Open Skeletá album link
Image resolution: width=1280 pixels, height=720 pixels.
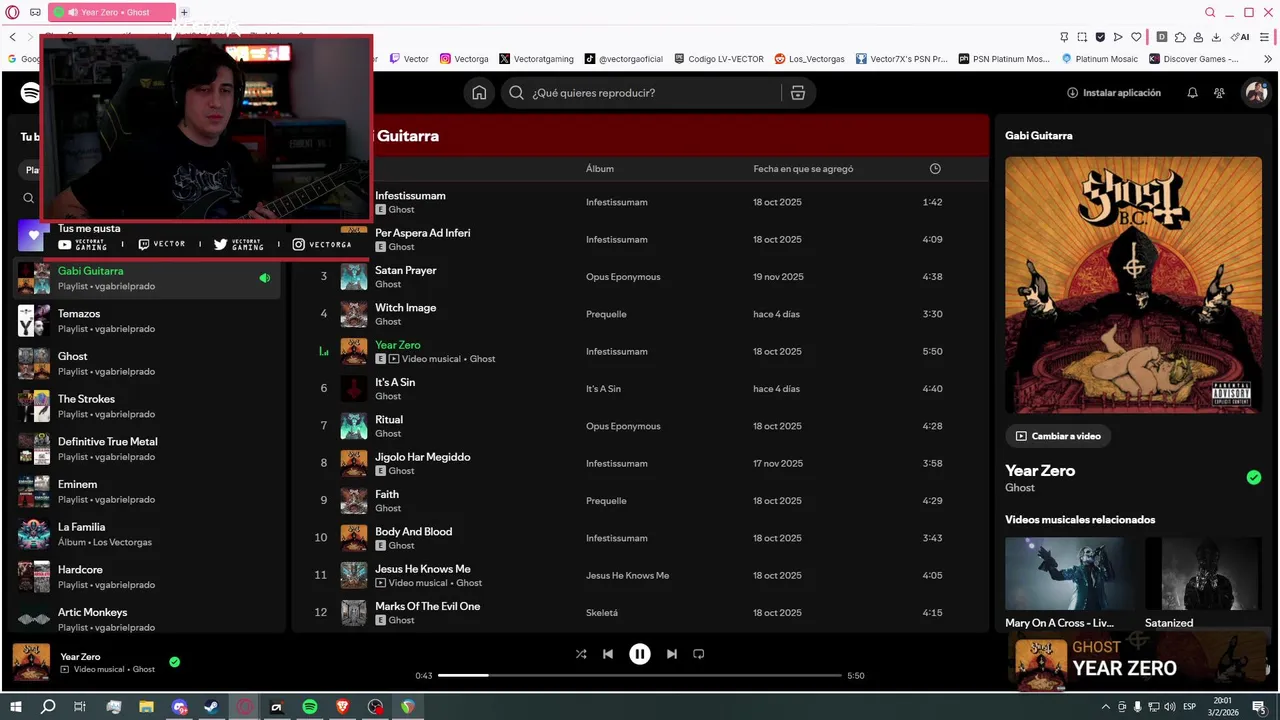point(602,613)
